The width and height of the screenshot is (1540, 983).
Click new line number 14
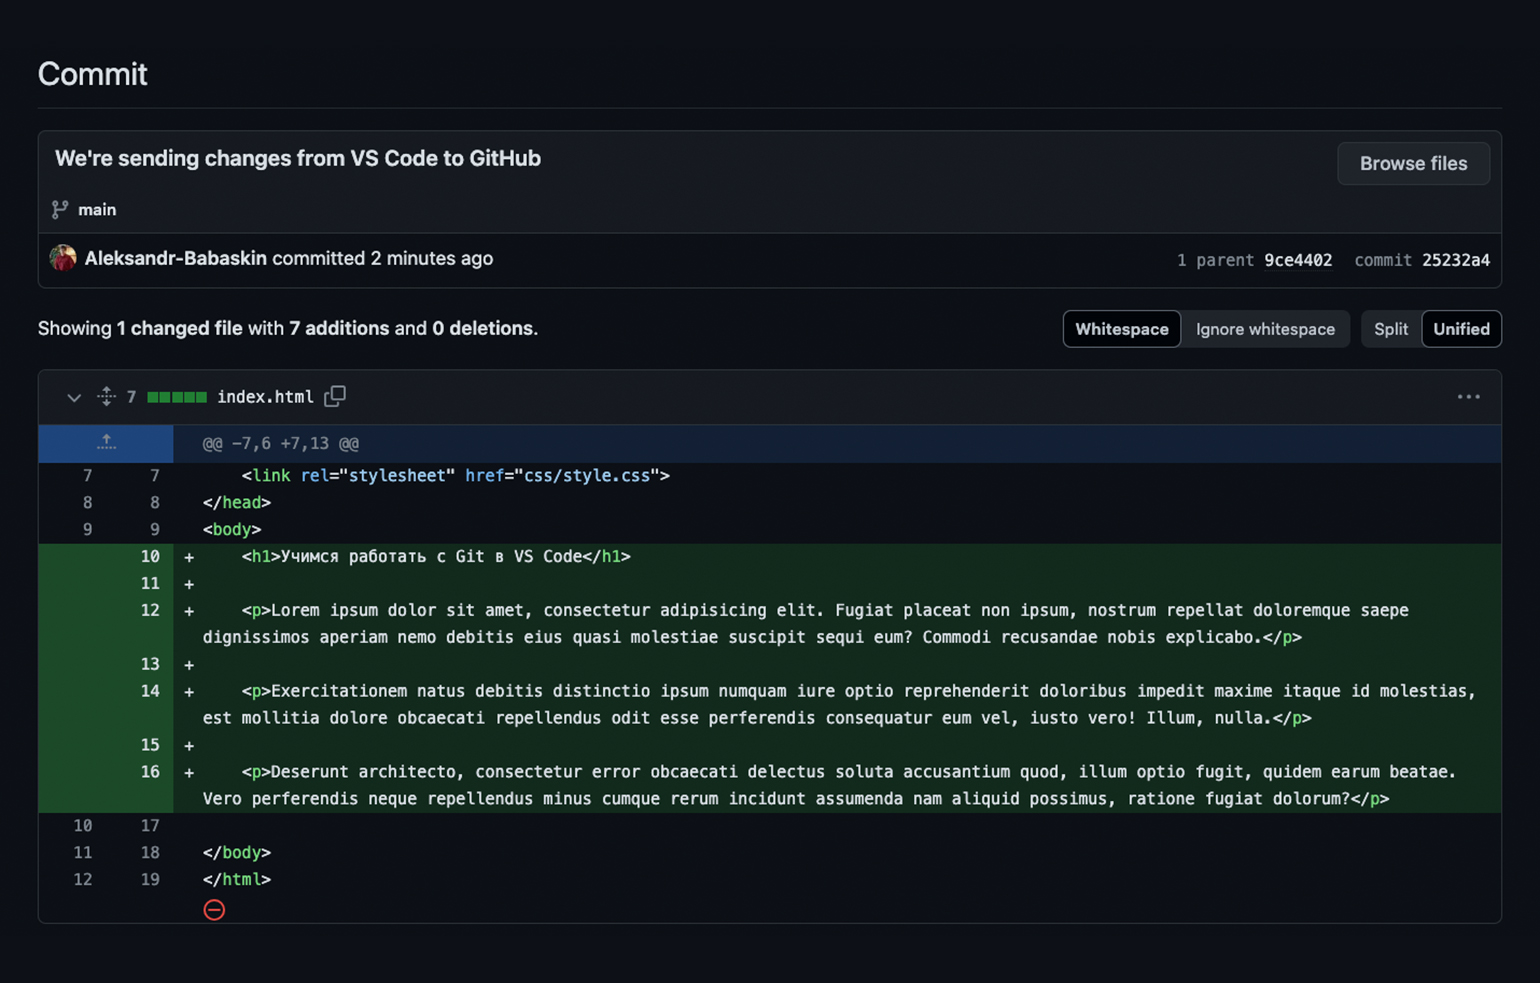coord(150,691)
